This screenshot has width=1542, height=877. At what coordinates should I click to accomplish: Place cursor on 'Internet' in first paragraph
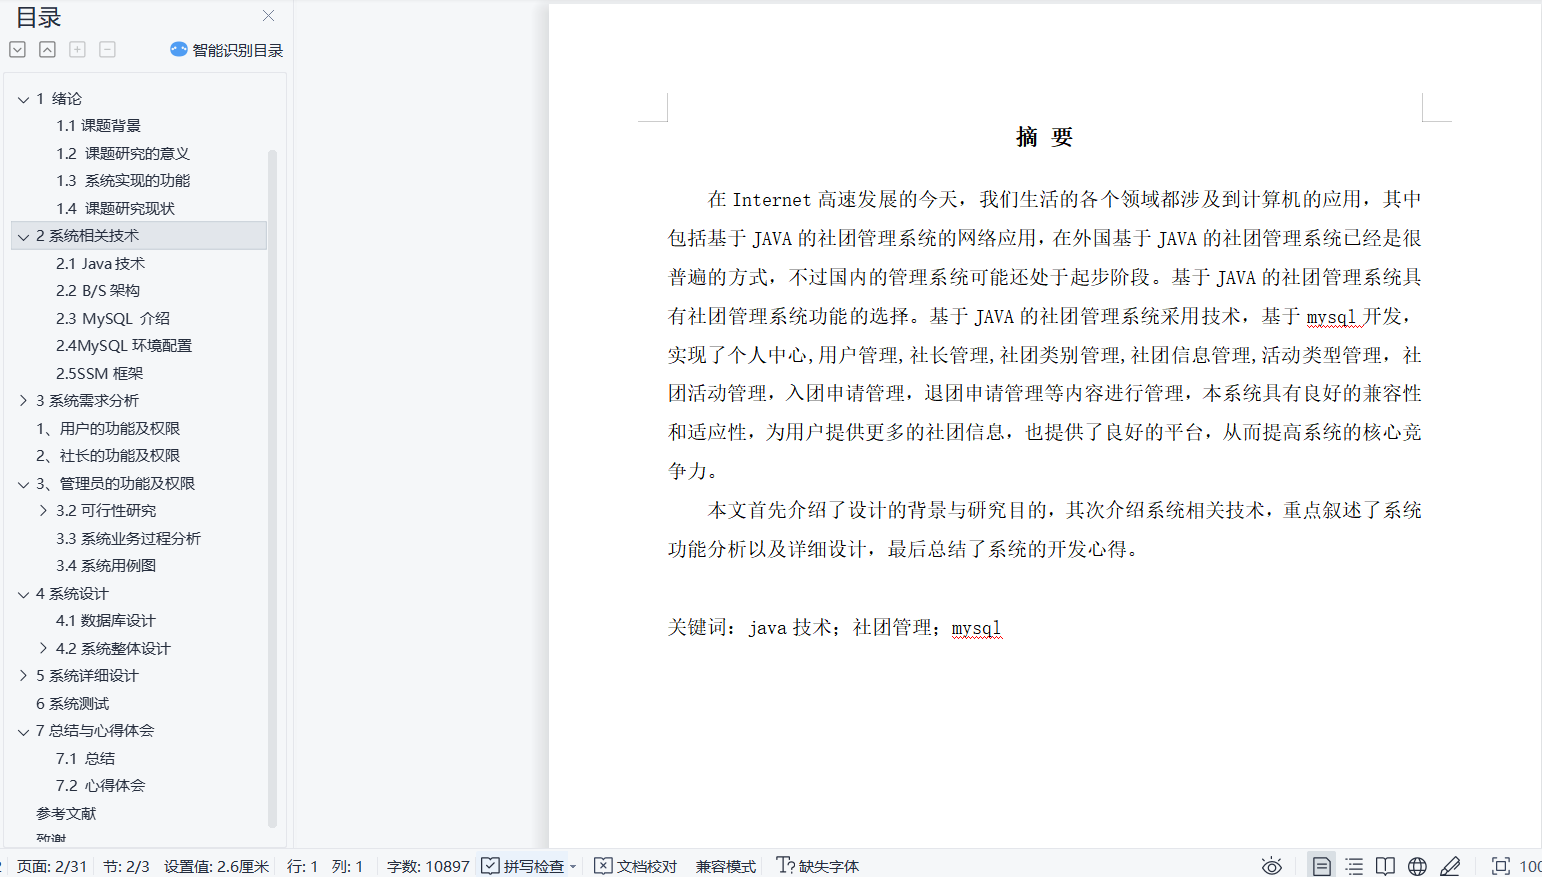coord(771,200)
